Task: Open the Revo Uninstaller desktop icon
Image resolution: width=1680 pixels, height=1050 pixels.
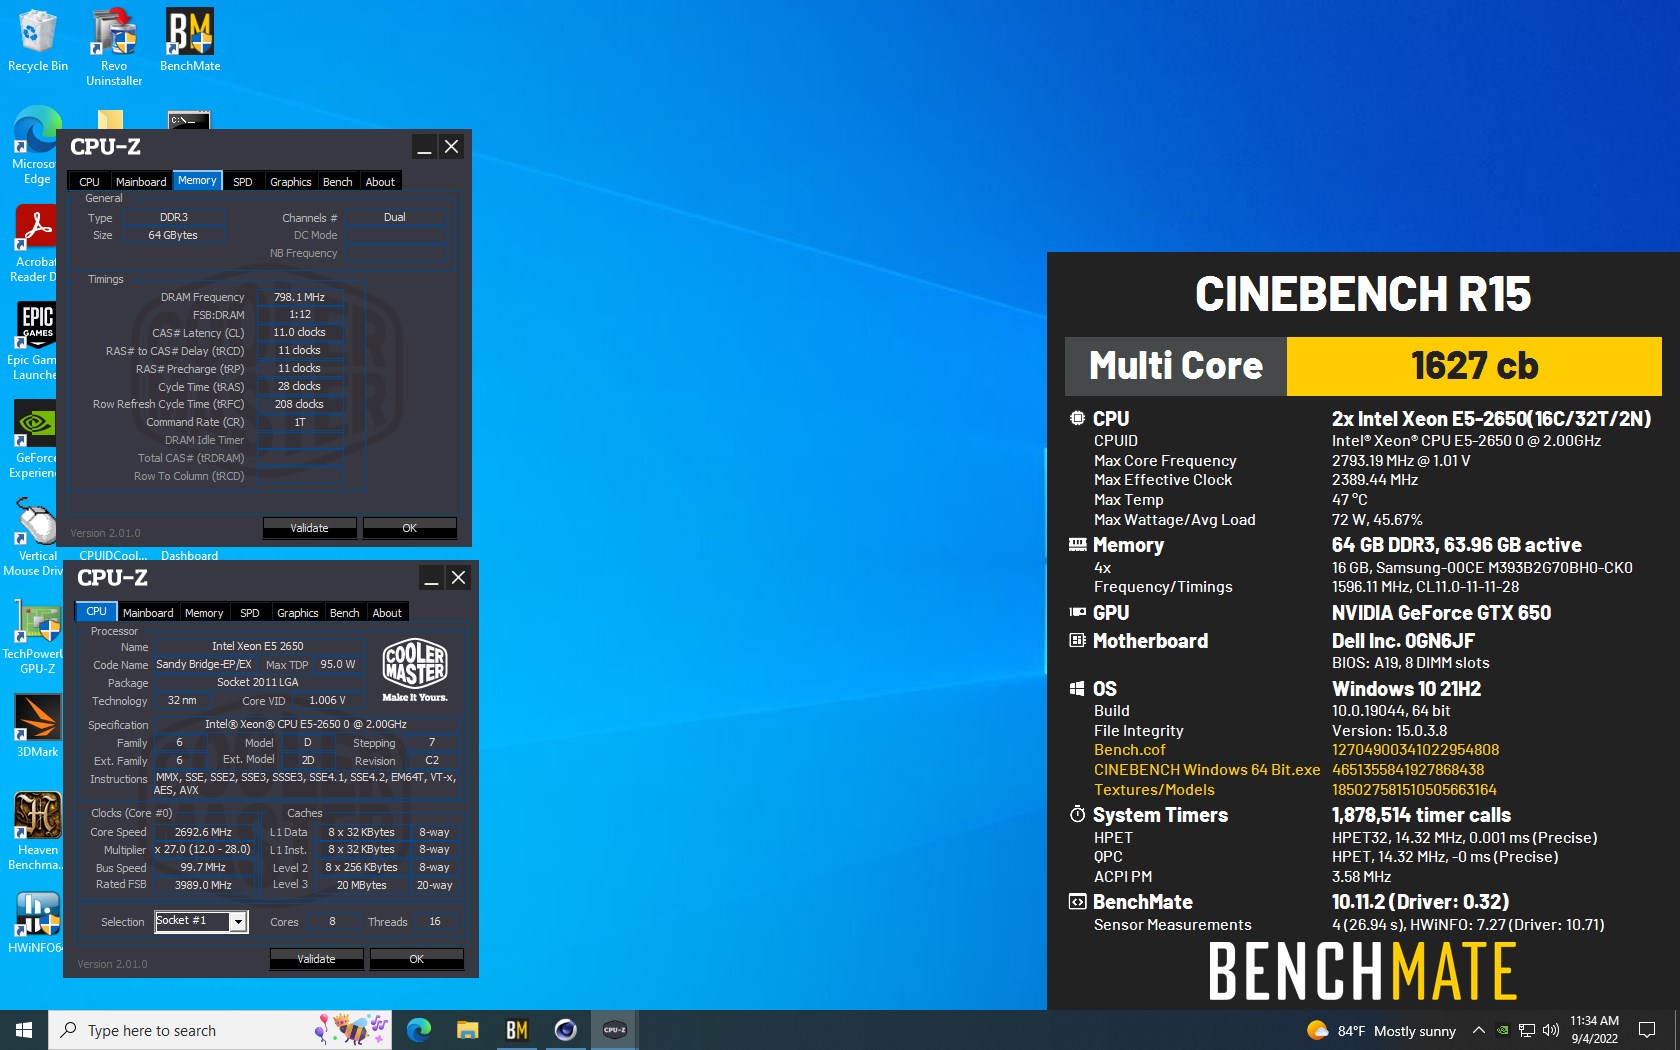Action: pos(114,47)
